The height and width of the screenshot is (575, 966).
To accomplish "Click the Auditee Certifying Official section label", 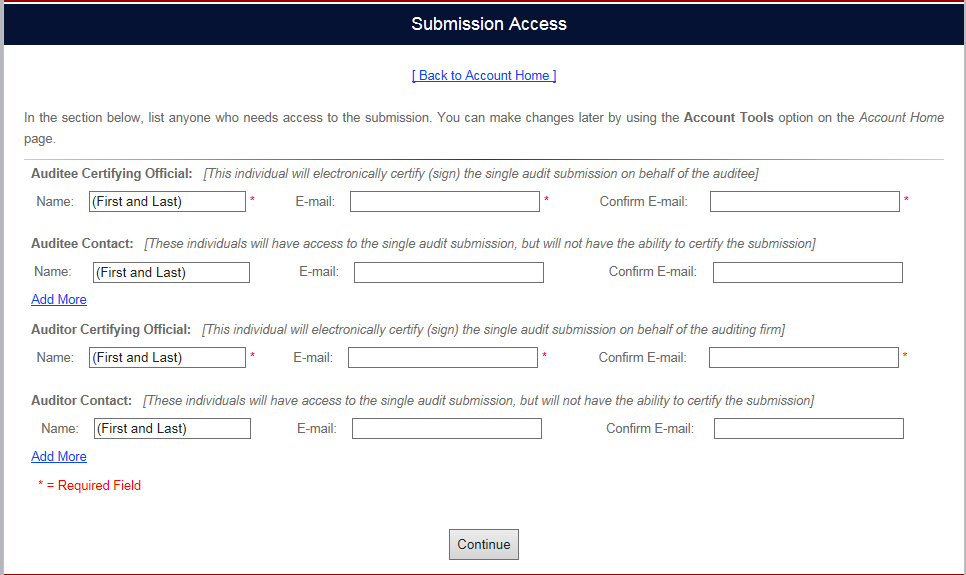I will click(111, 174).
